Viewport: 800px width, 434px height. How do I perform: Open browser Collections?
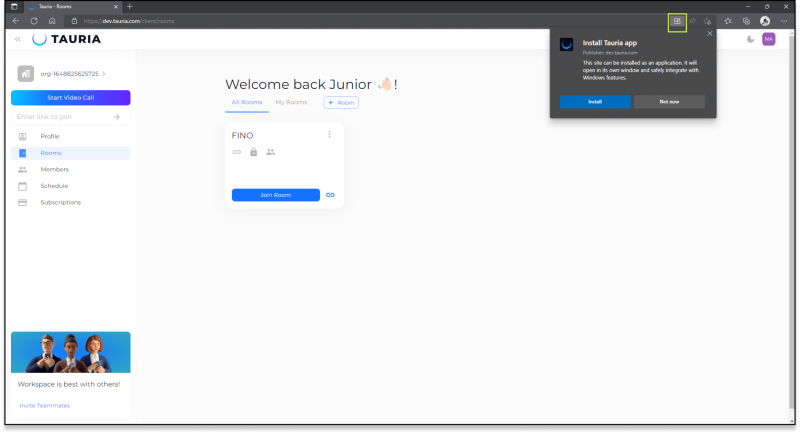coord(746,21)
